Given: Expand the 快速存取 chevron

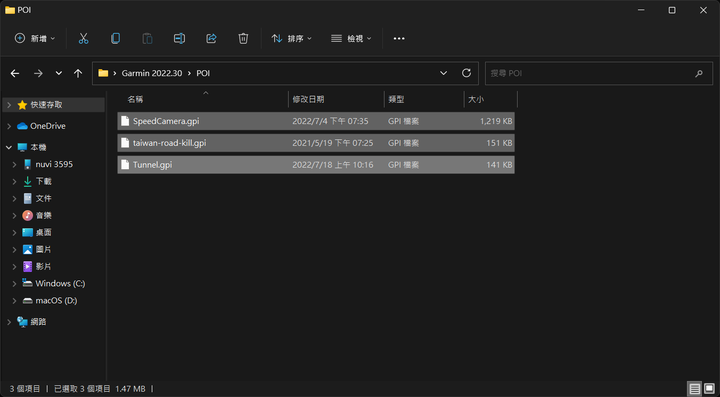Looking at the screenshot, I should (9, 105).
